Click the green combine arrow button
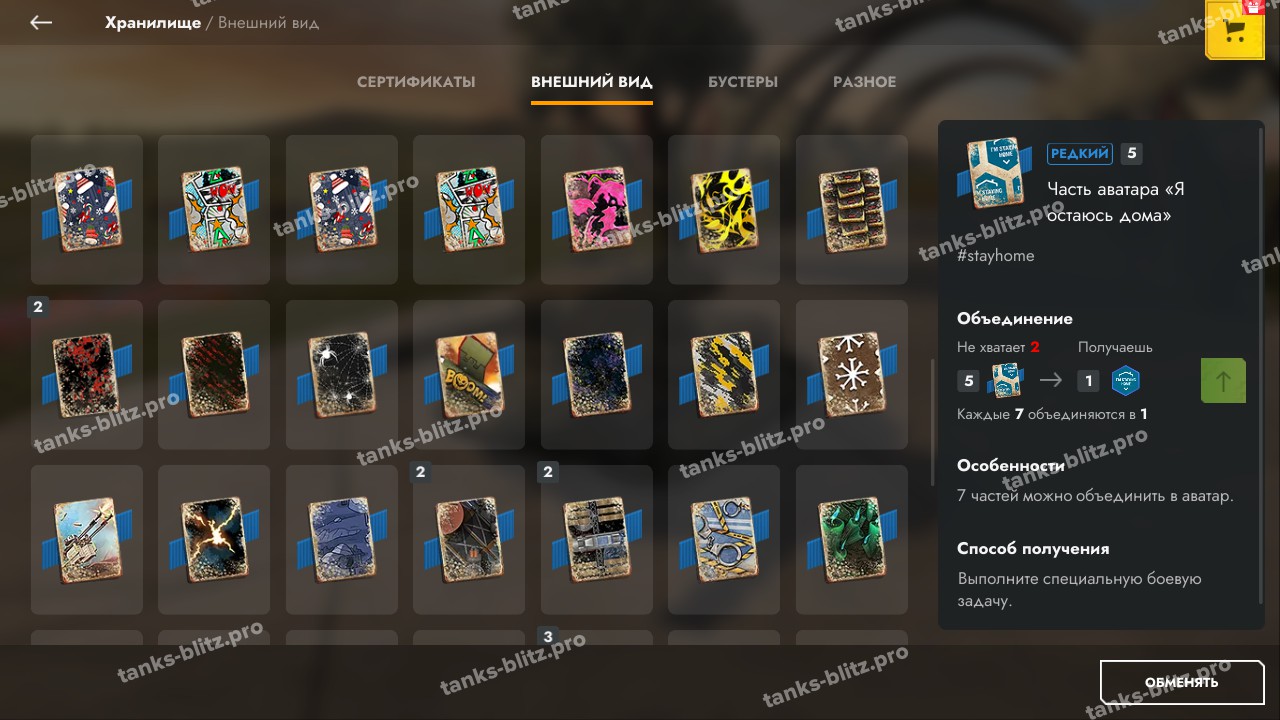The image size is (1280, 720). 1223,380
